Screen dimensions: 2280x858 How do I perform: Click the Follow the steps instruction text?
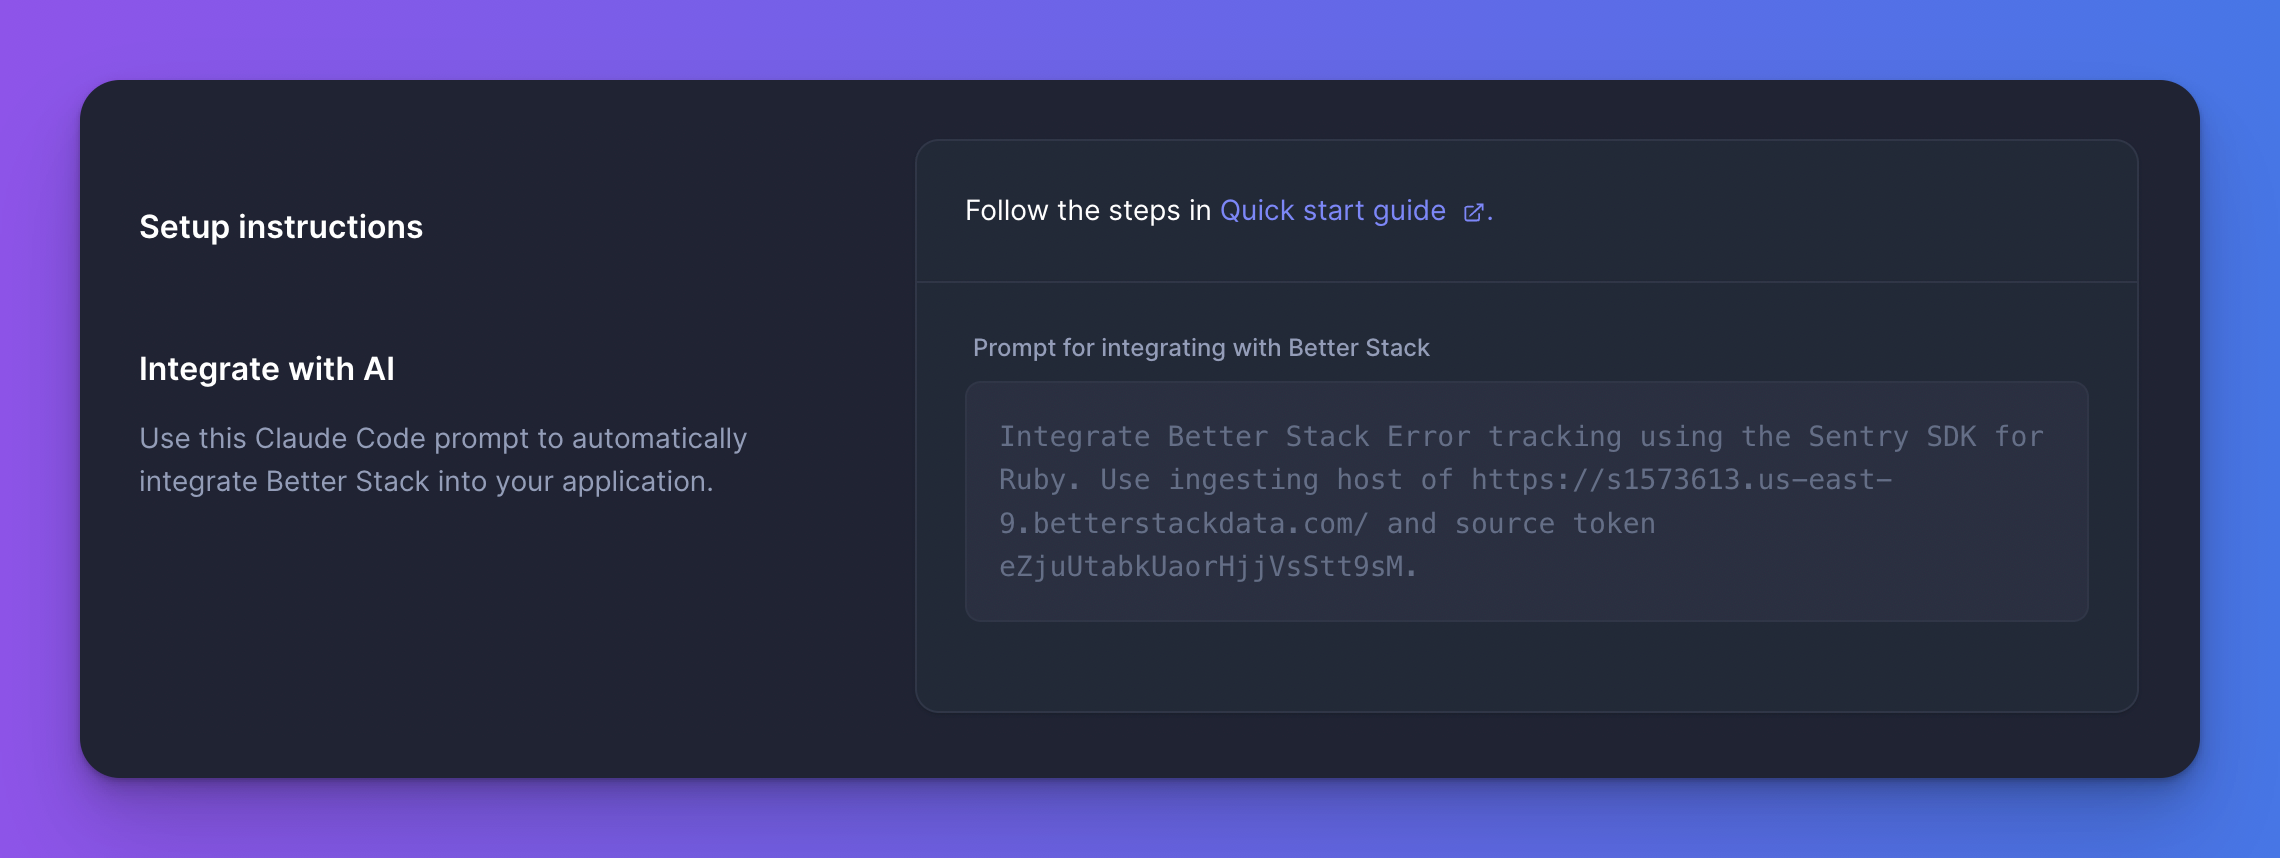1088,211
